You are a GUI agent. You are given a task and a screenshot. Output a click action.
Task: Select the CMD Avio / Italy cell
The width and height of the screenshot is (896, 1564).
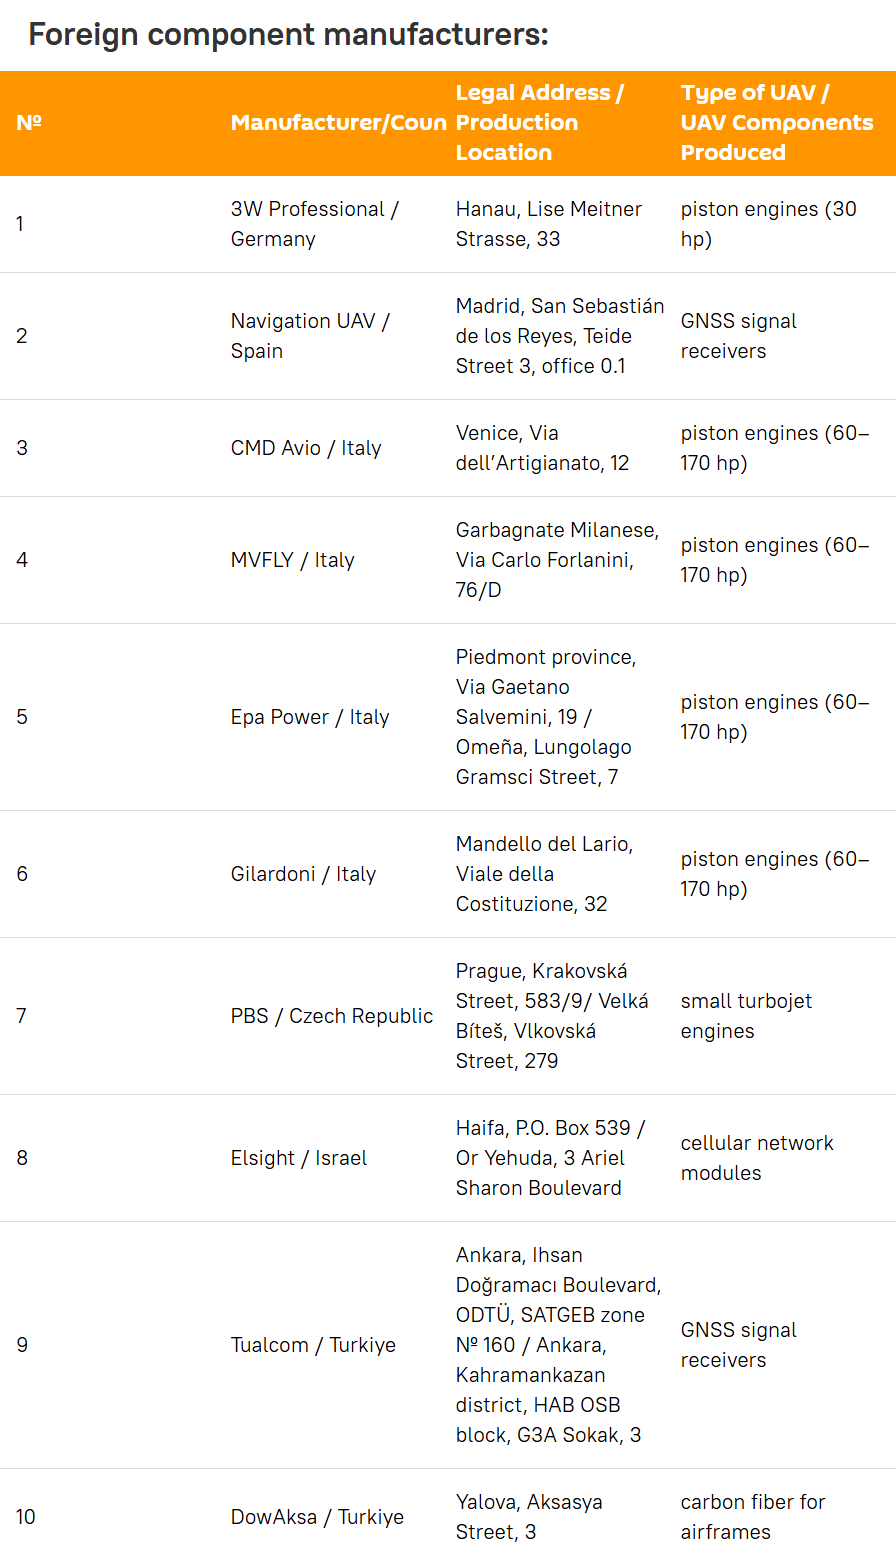(x=306, y=448)
